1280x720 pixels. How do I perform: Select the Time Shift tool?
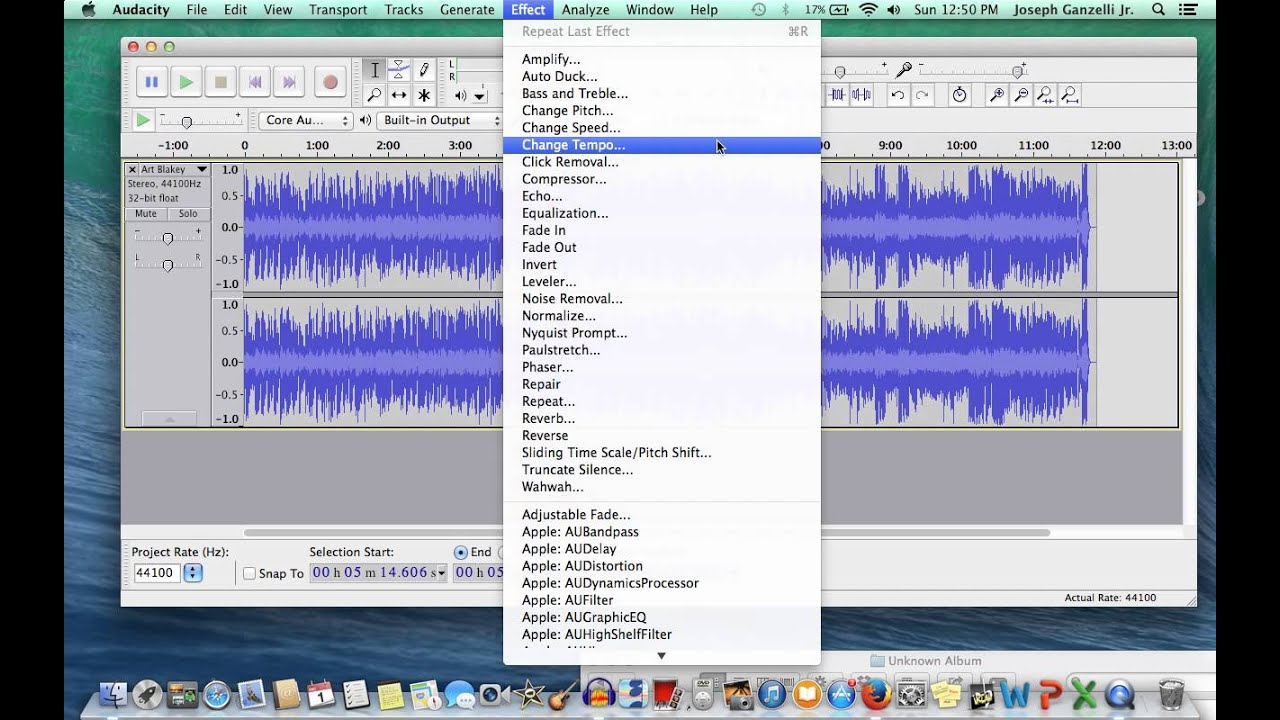click(x=398, y=95)
